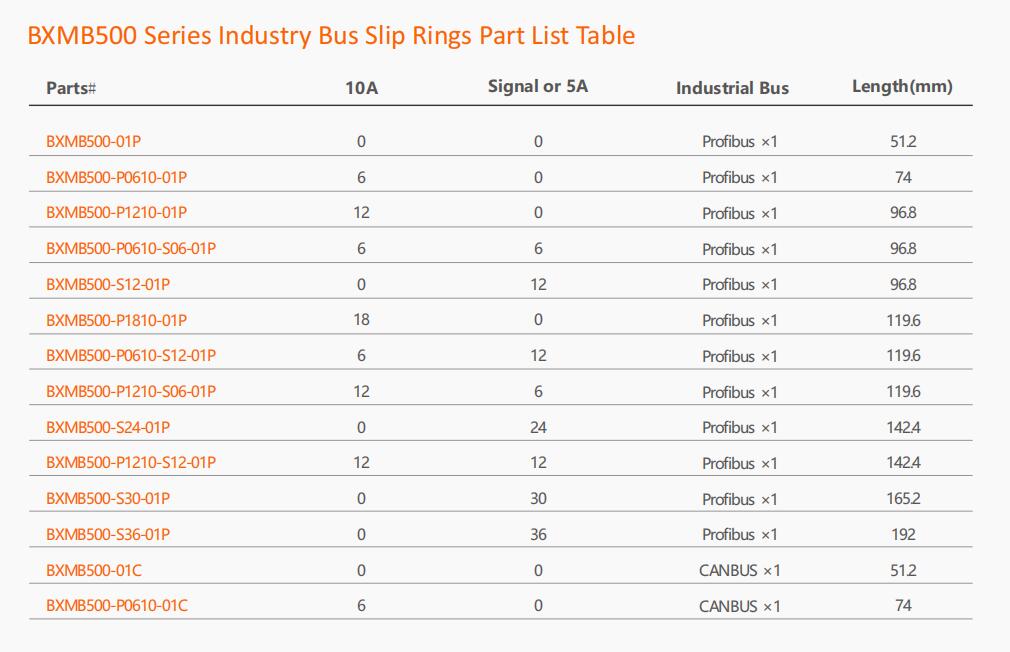This screenshot has width=1010, height=652.
Task: Click the BXMB500-P1210-S12-01P part number
Action: point(131,463)
